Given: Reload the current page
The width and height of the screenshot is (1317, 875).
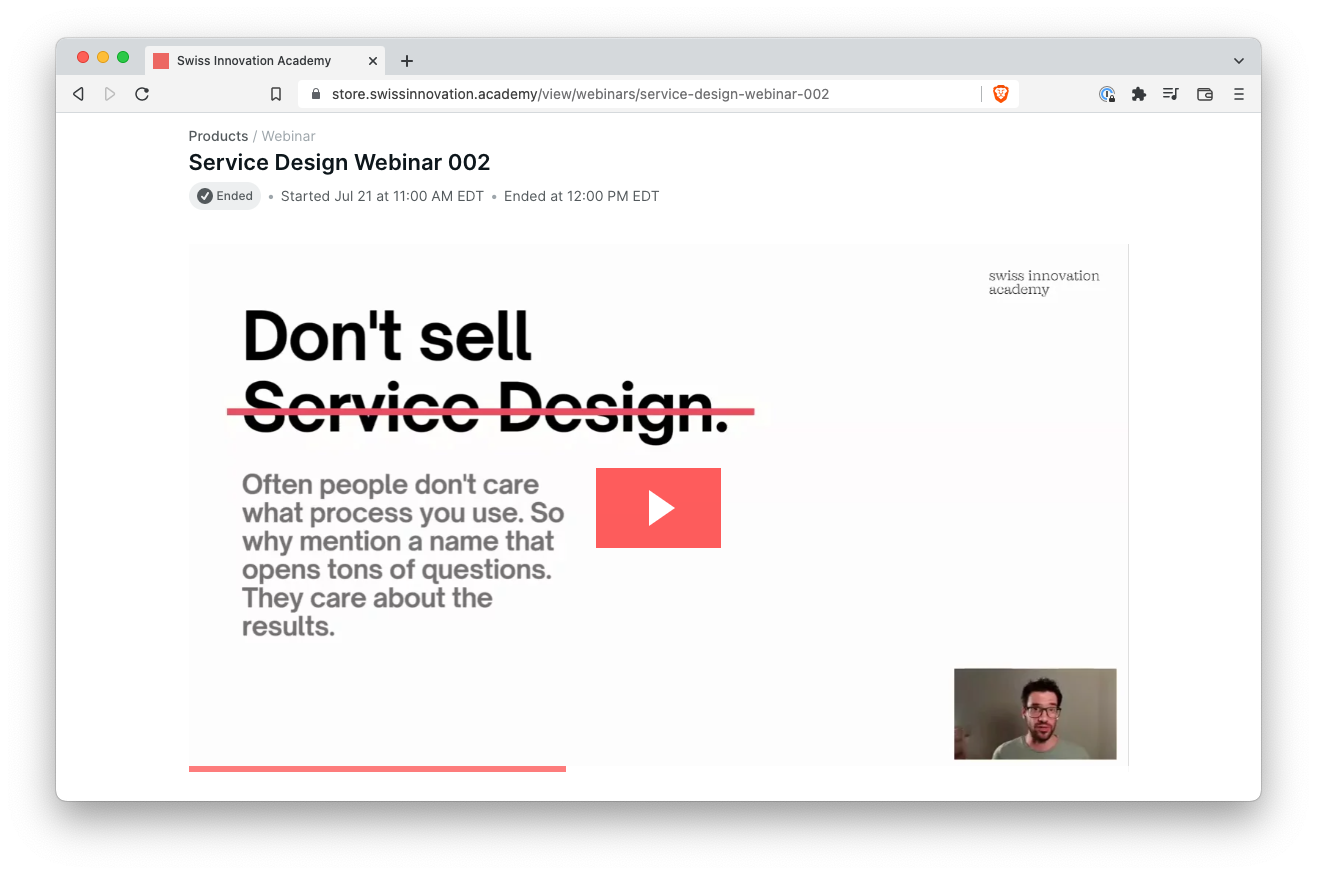Looking at the screenshot, I should (x=142, y=94).
